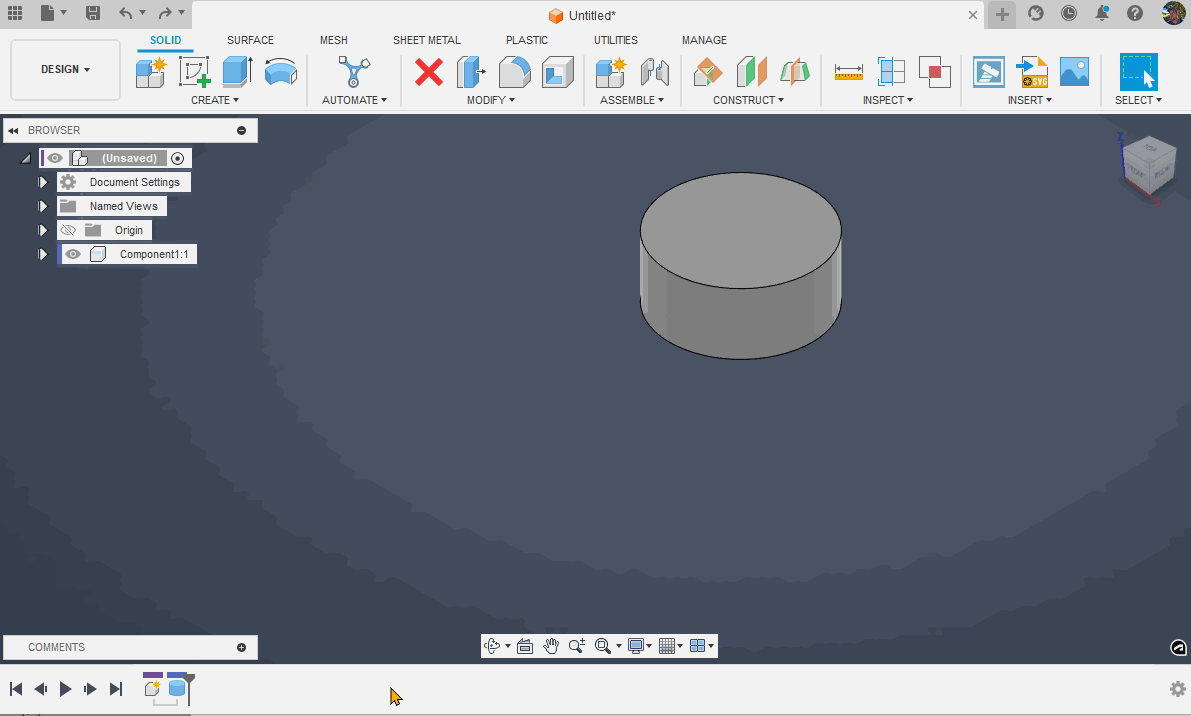Image resolution: width=1191 pixels, height=716 pixels.
Task: Switch to the SHEET METAL tab
Action: [x=427, y=40]
